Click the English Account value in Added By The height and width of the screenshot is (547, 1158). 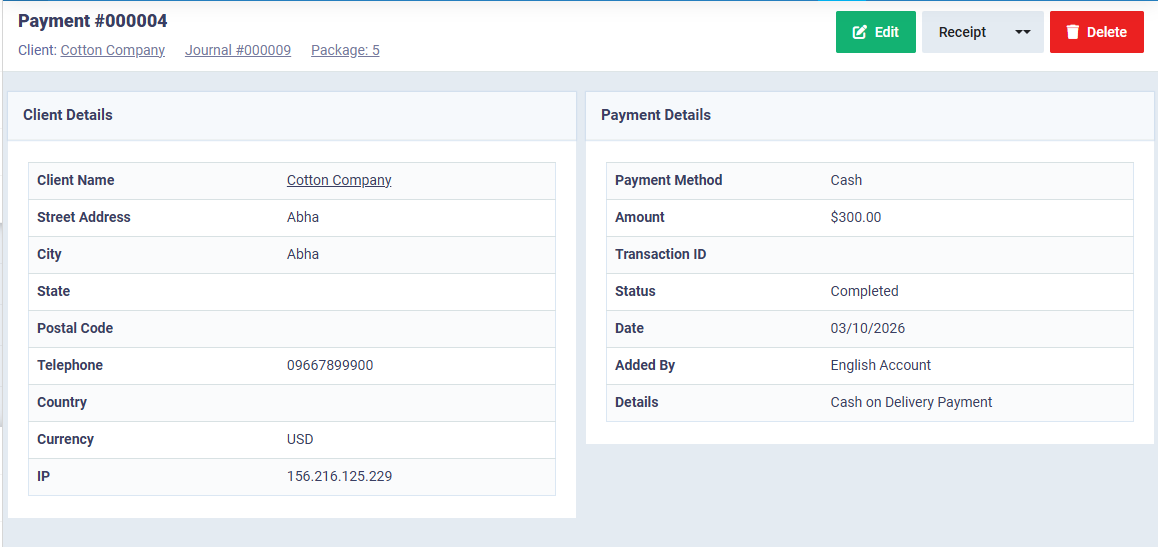(x=880, y=365)
